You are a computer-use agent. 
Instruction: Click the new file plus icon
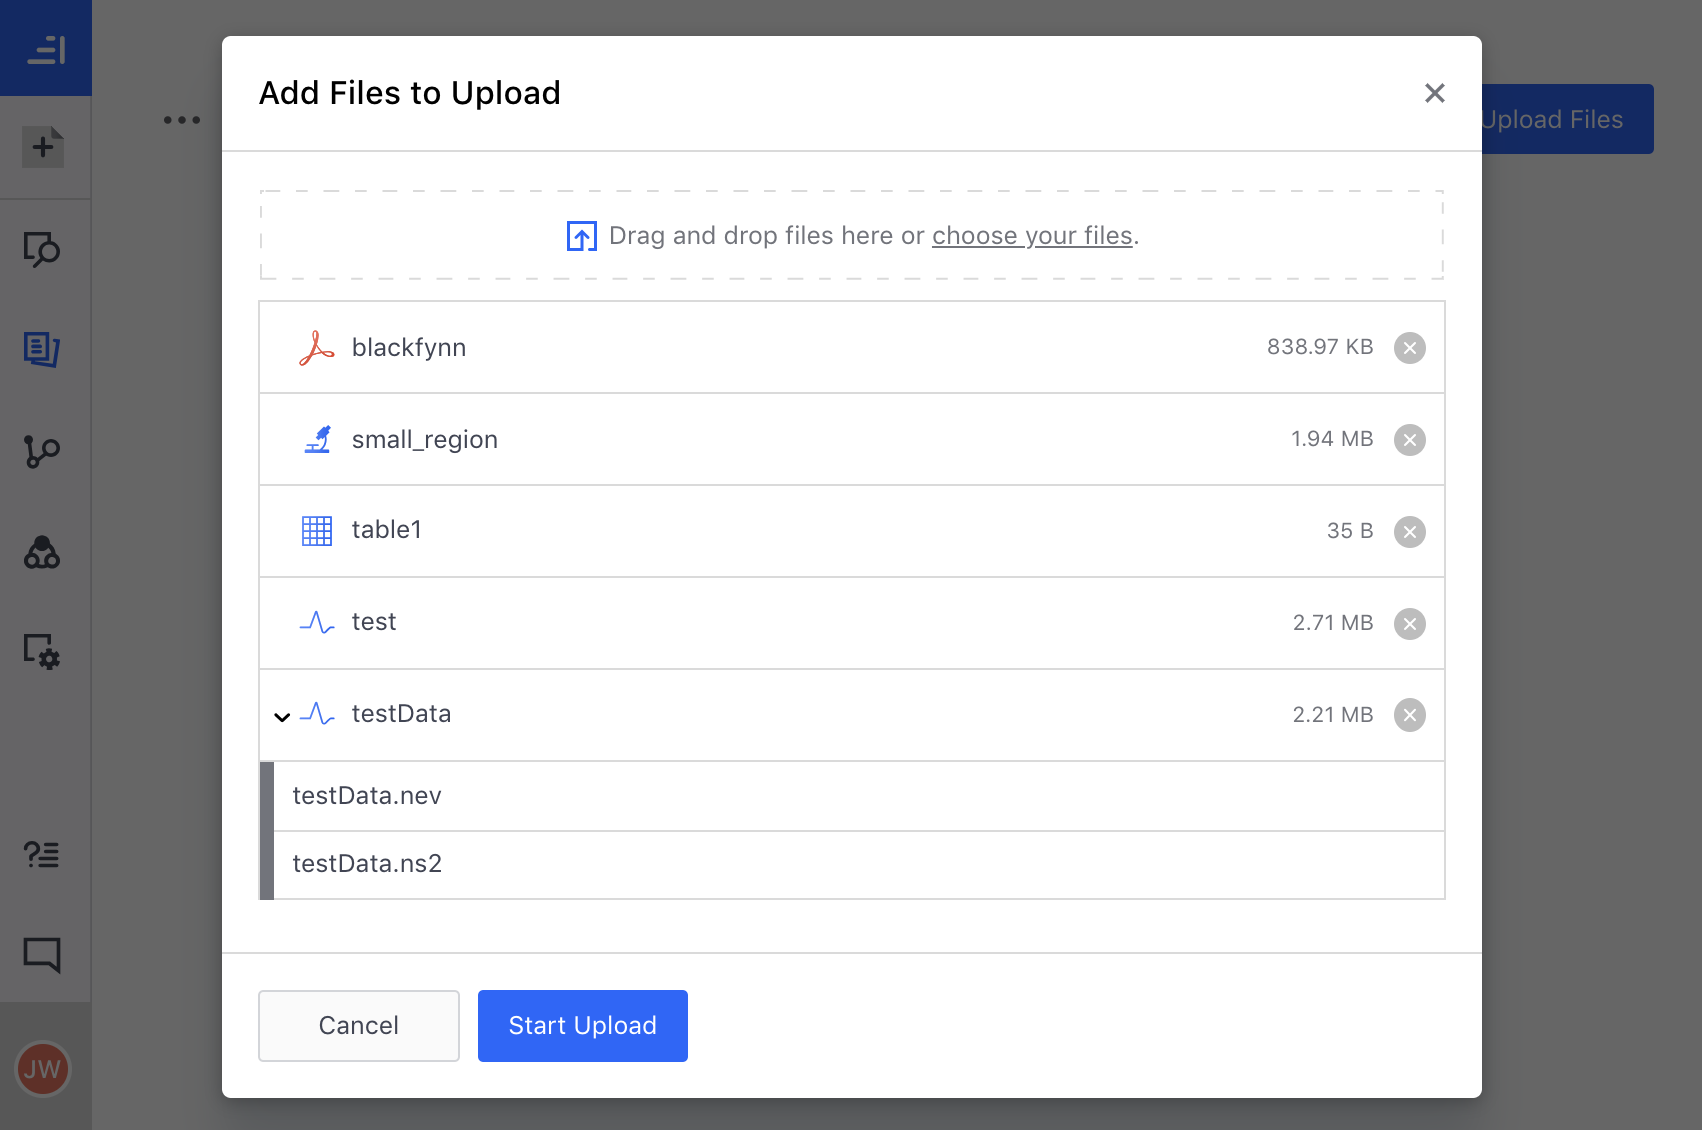coord(43,147)
